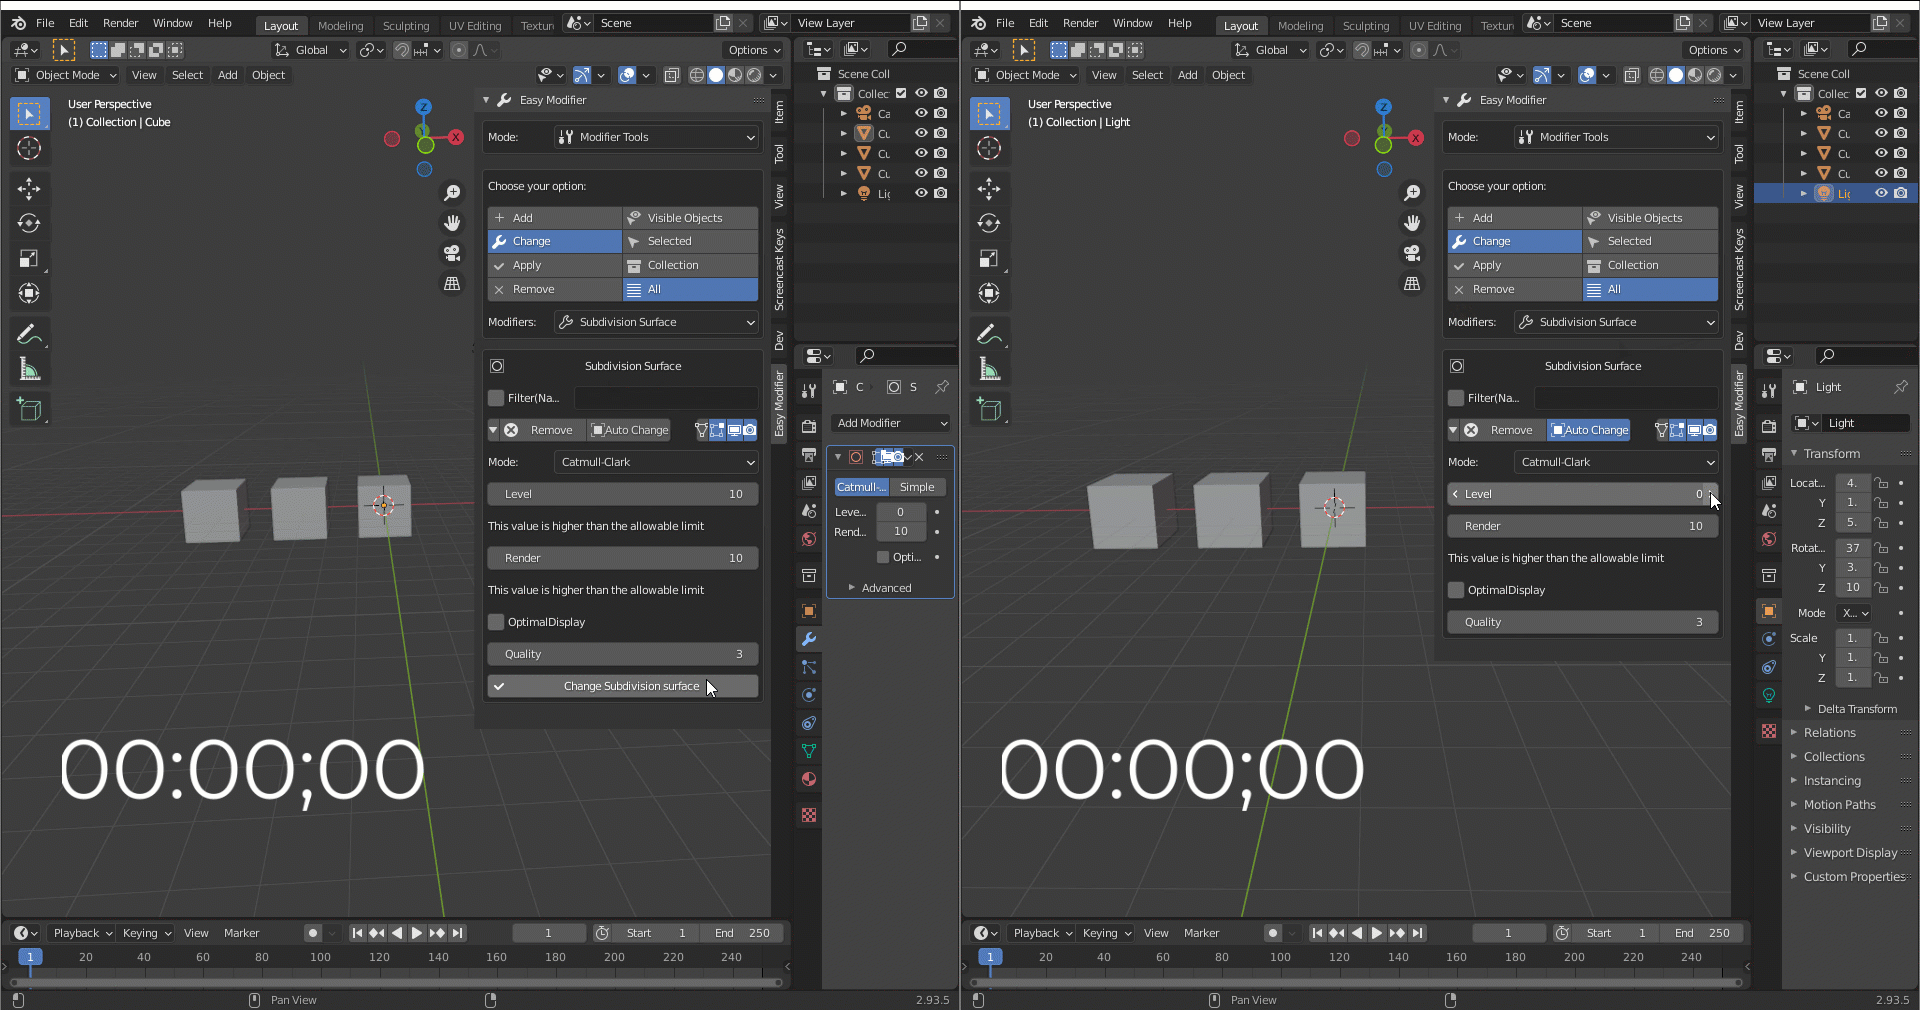Switch to the Sculpting tab
The width and height of the screenshot is (1920, 1010).
click(x=406, y=25)
